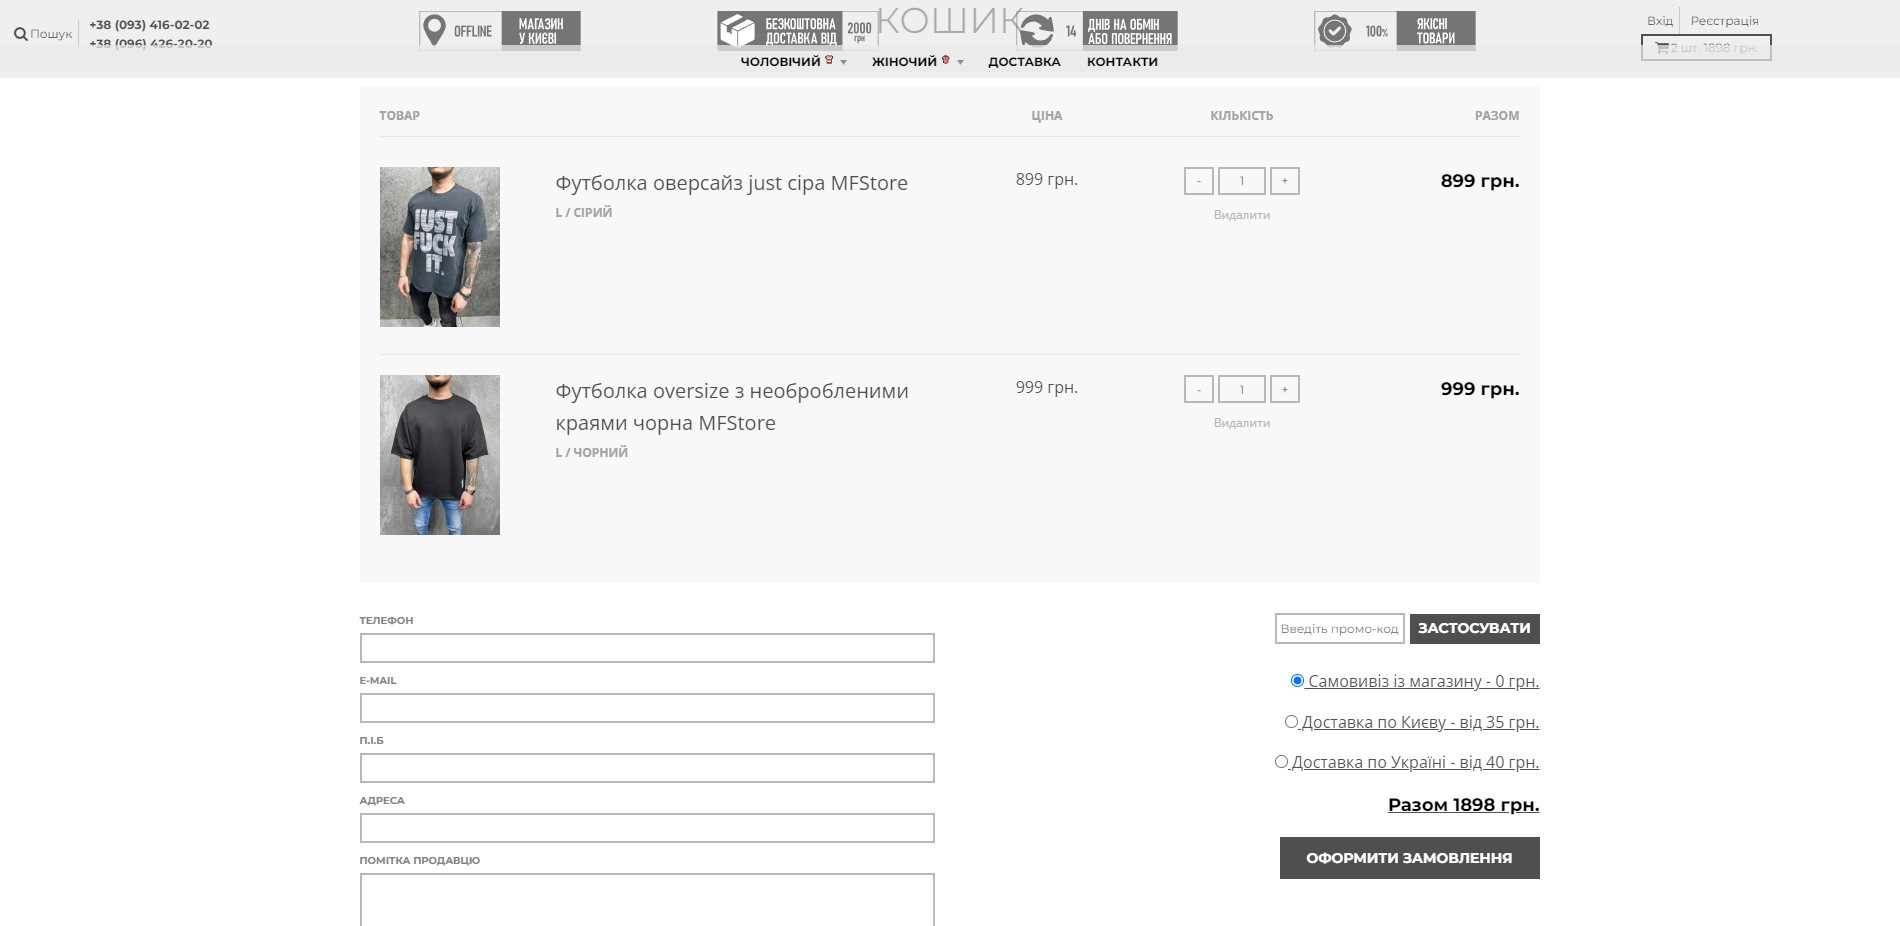Screen dimensions: 1900x926
Task: Choose Доставка по Києву delivery option
Action: pyautogui.click(x=1291, y=722)
